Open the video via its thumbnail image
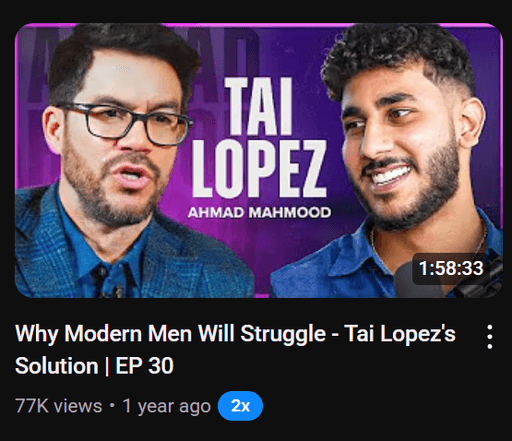512x441 pixels. [x=259, y=160]
